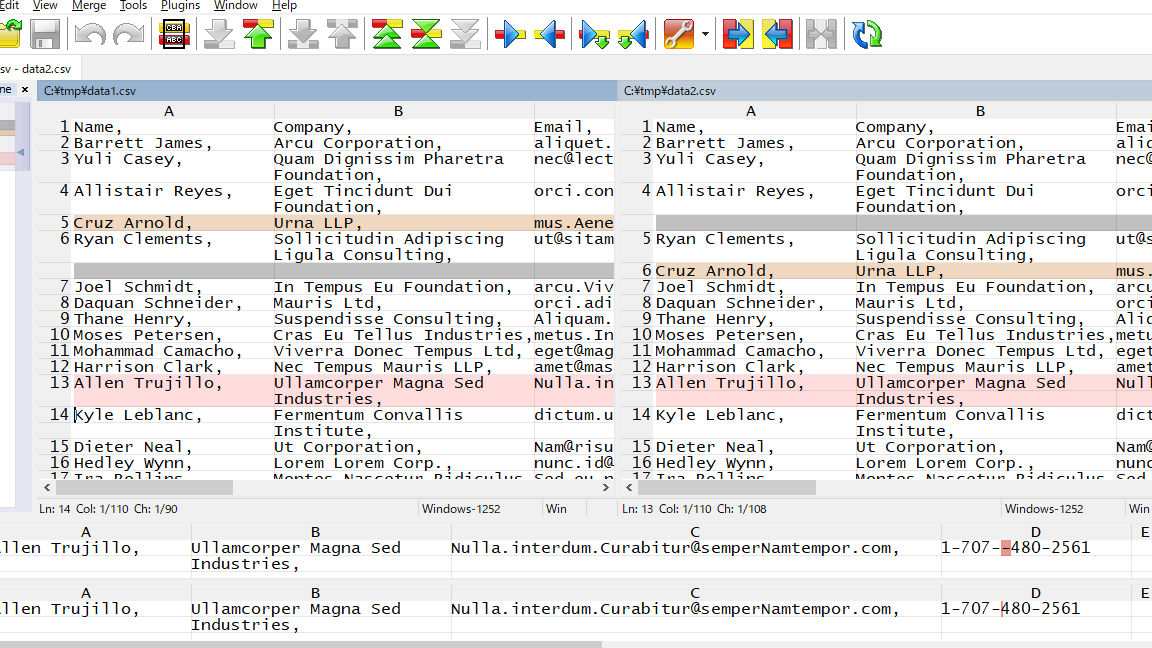Click right status 'Ln: 13 Col: 1/110 Ch: 1/108'
This screenshot has width=1152, height=648.
coord(694,509)
